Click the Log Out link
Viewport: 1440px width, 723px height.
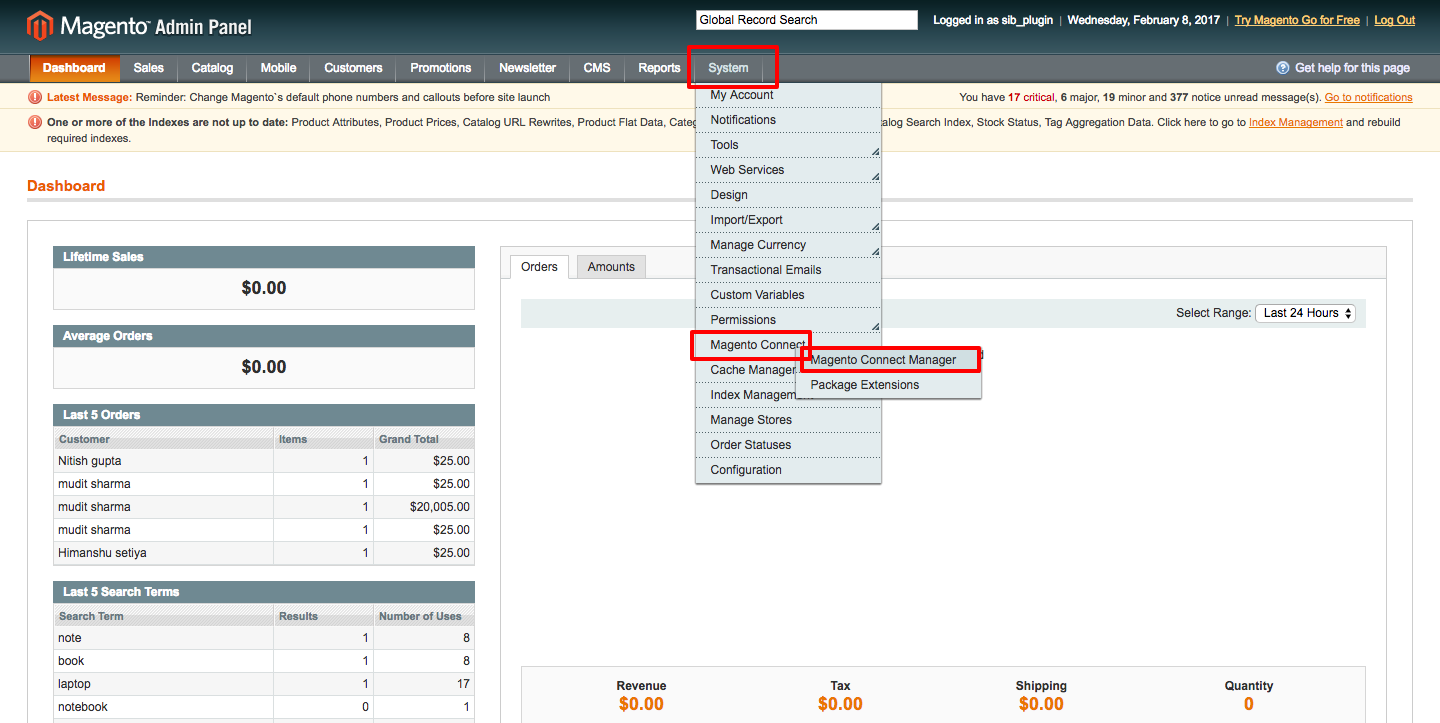tap(1394, 20)
